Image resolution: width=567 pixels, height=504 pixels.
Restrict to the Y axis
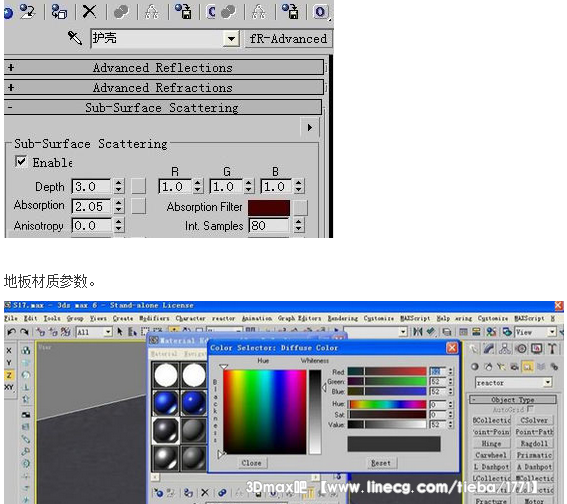(x=9, y=363)
